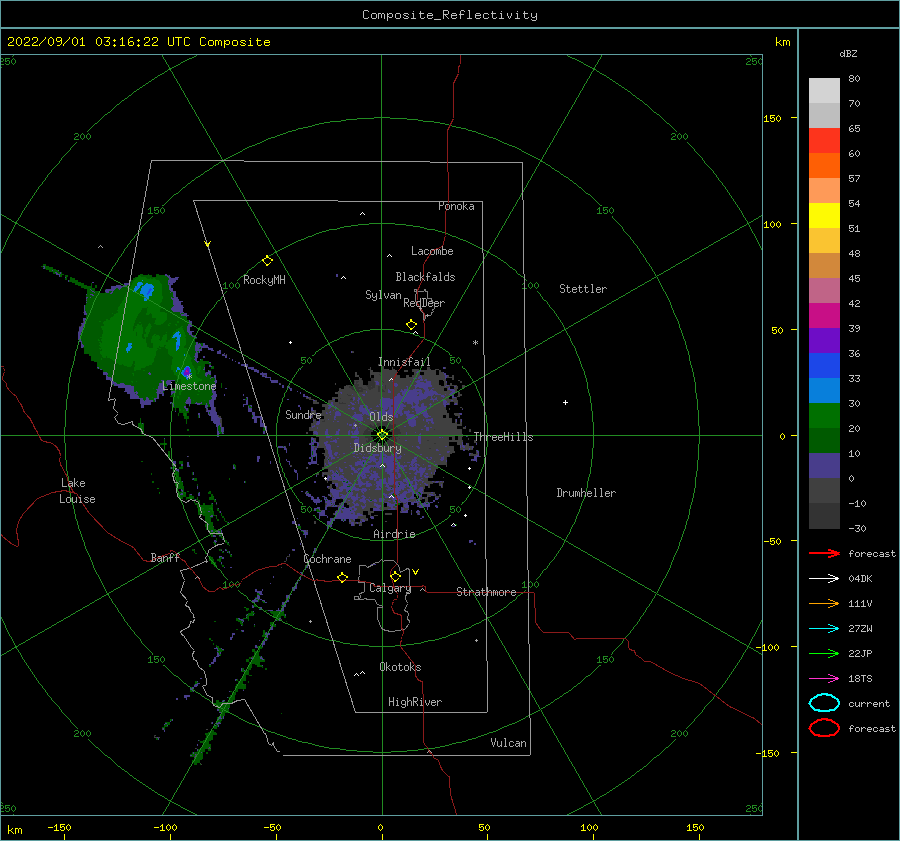Click the Banff label
Image resolution: width=900 pixels, height=841 pixels.
165,557
